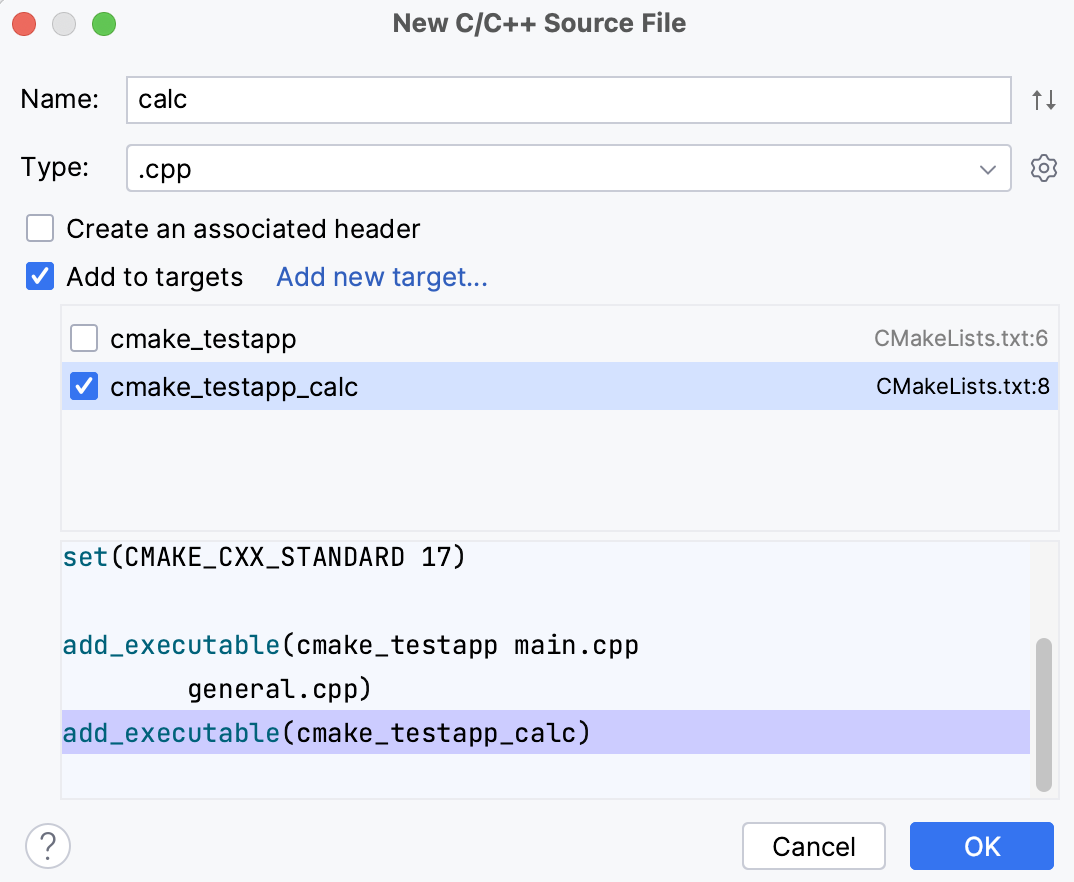Uncheck the Add to targets checkbox

click(40, 277)
